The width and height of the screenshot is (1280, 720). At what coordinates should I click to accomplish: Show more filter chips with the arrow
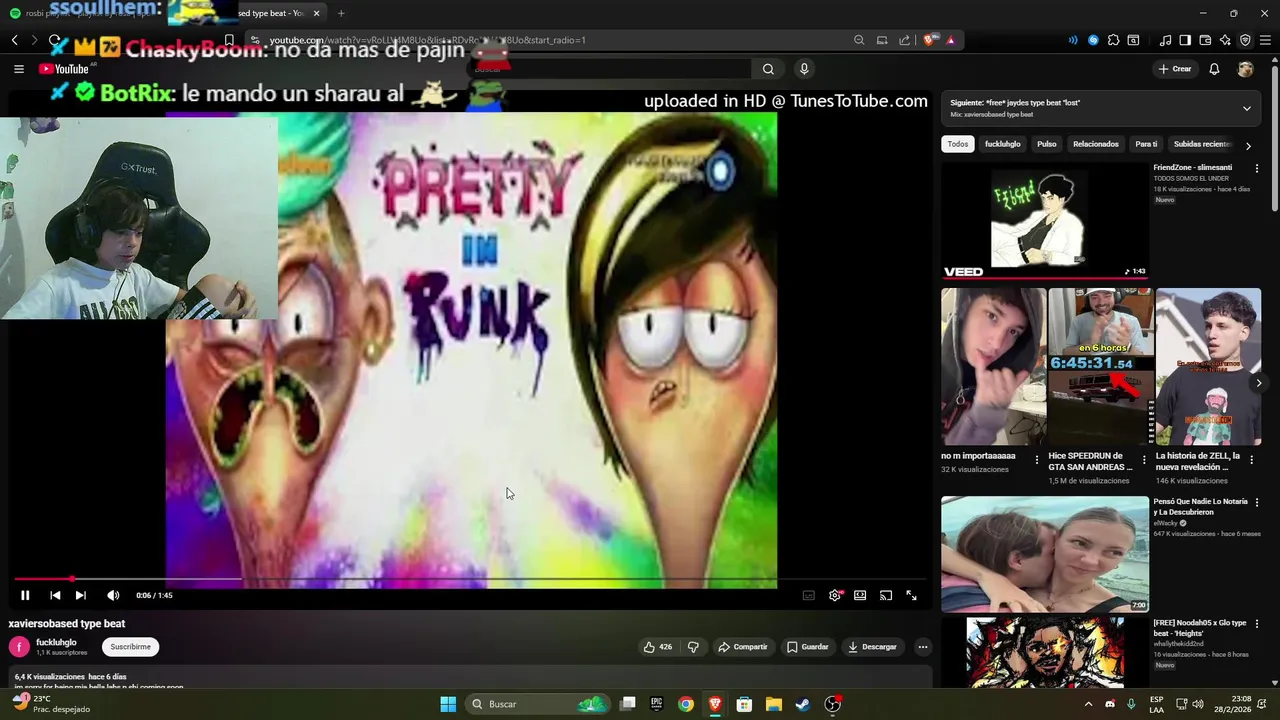(x=1248, y=145)
